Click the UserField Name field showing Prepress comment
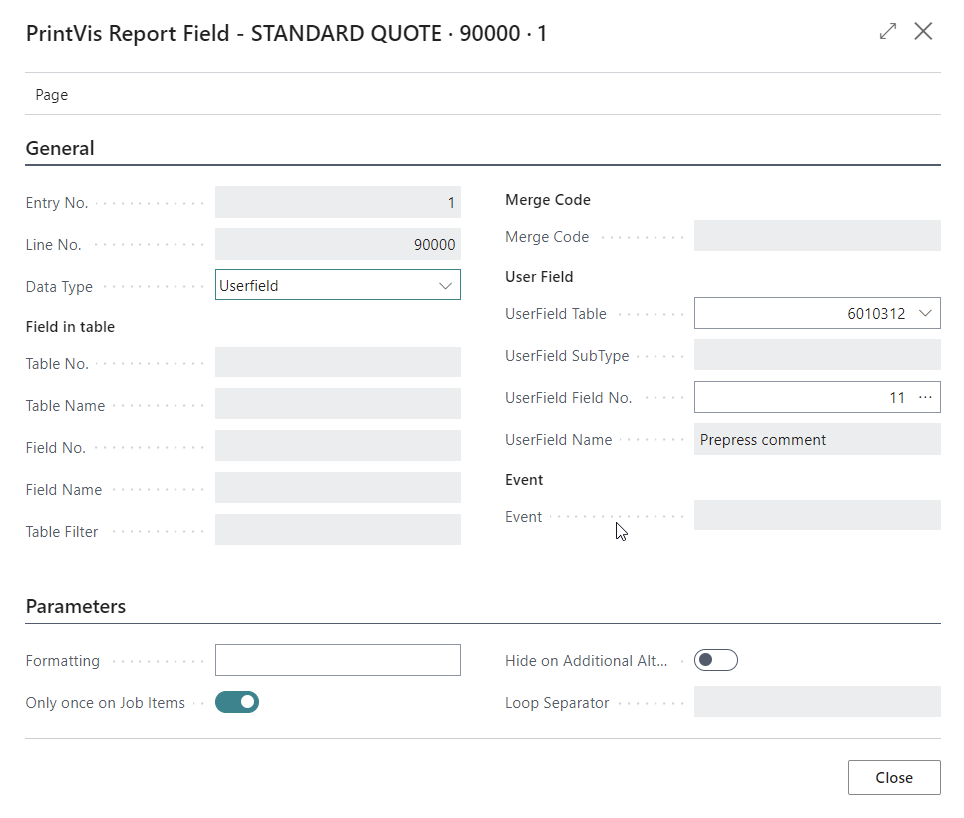The width and height of the screenshot is (964, 818). point(816,439)
